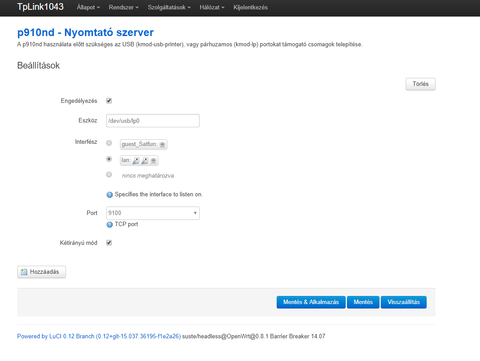Click the guest_Satfun wireless network icon
The width and height of the screenshot is (480, 361).
click(x=162, y=144)
